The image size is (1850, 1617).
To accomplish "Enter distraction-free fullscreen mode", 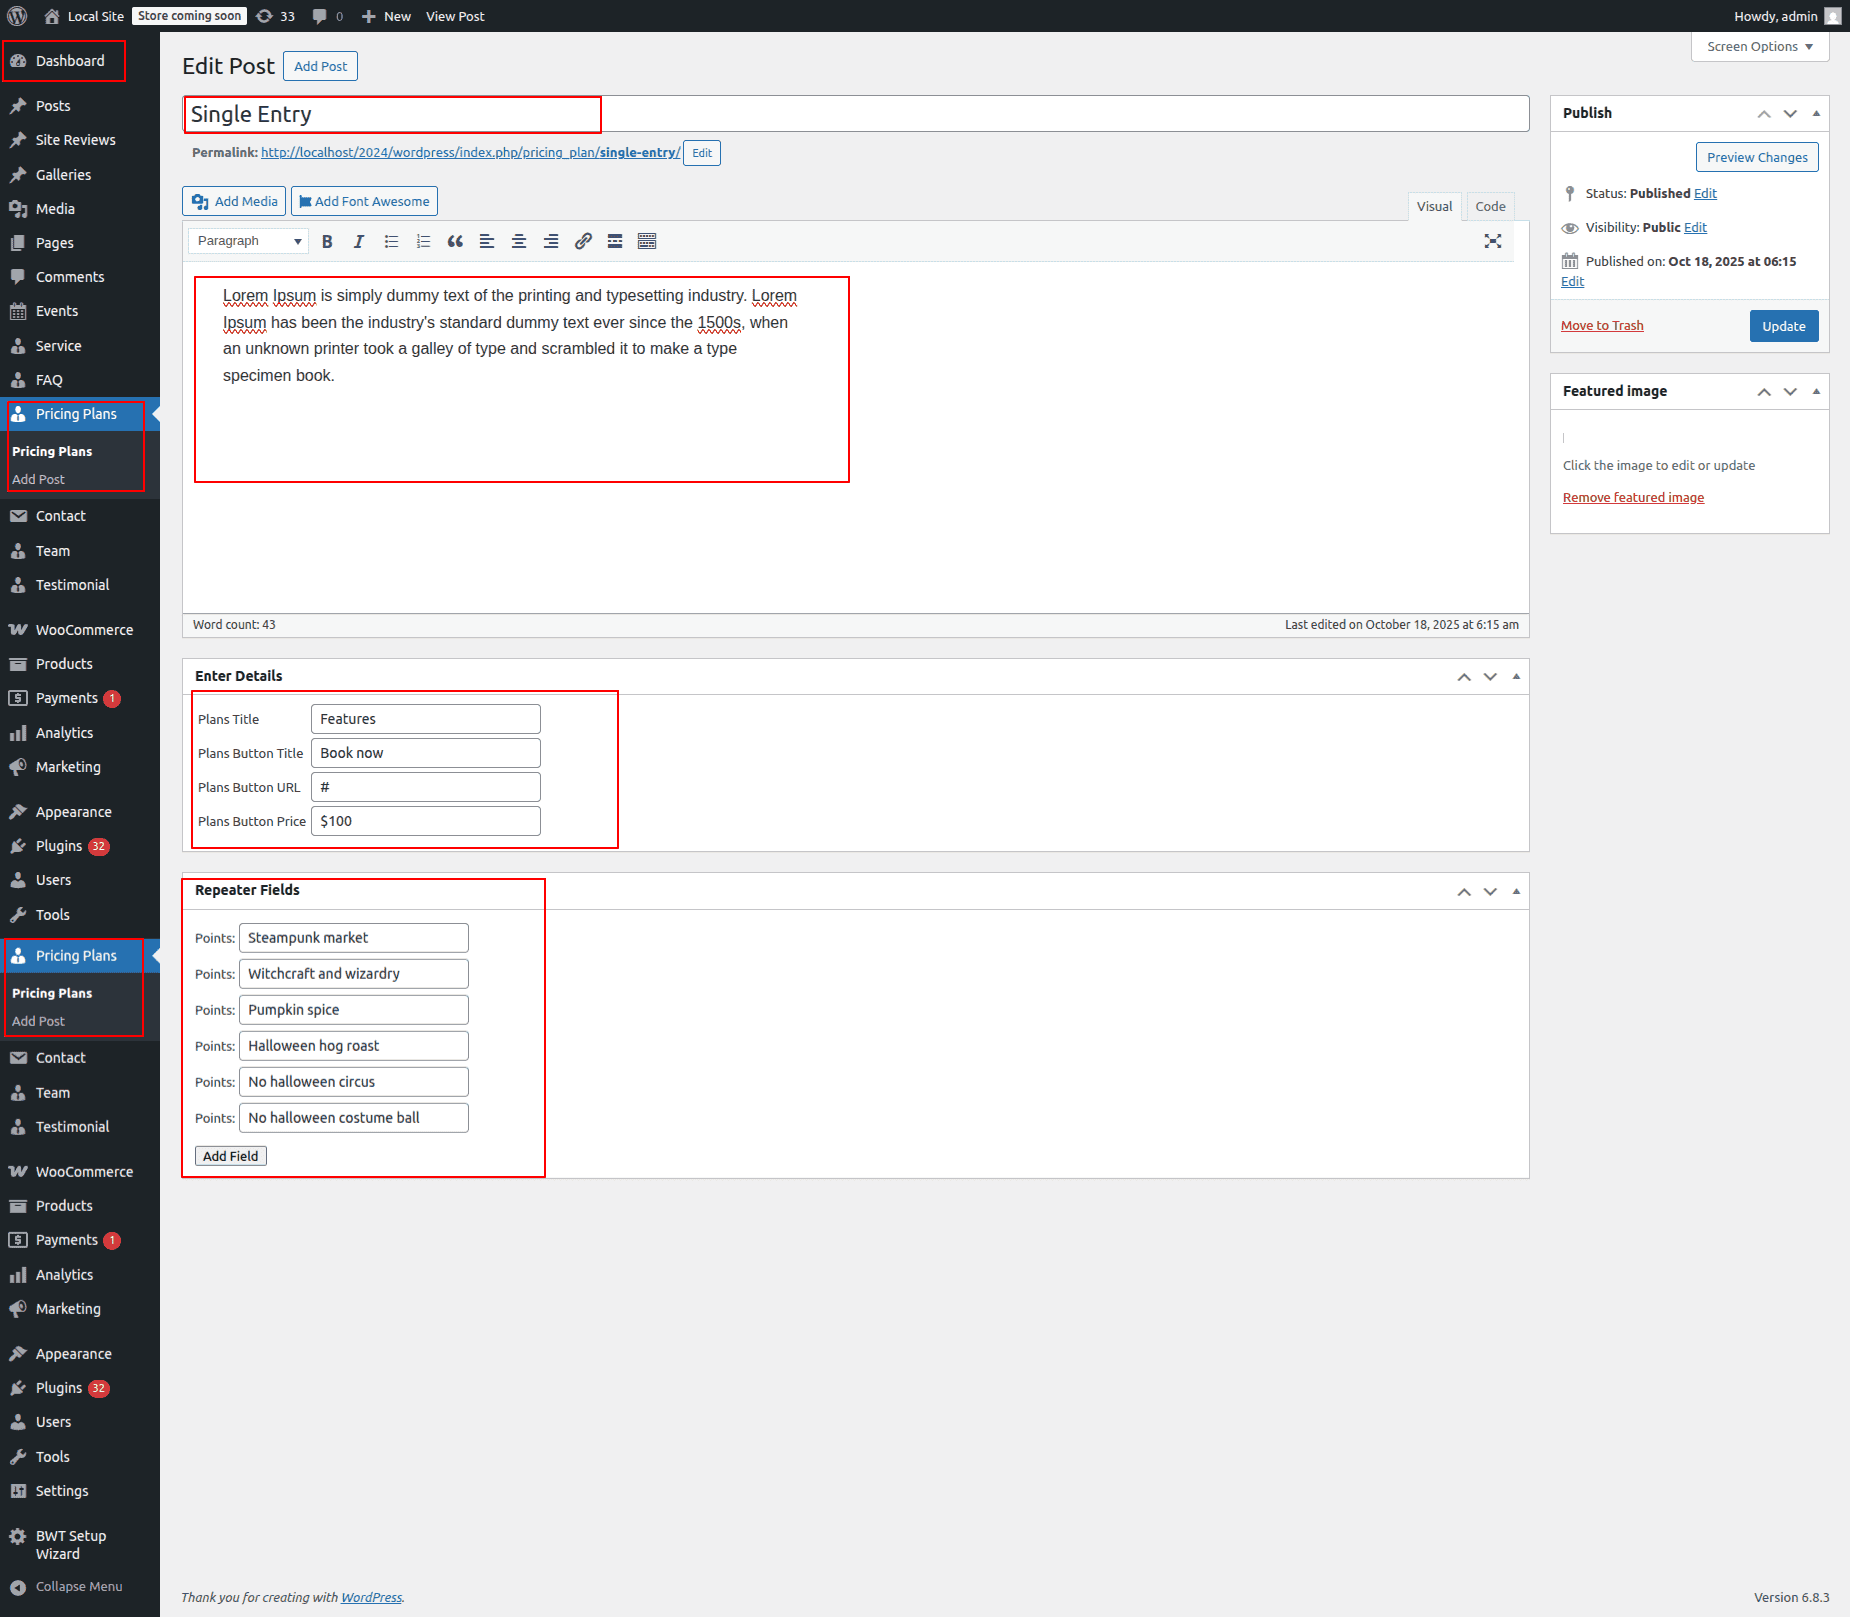I will [1492, 241].
